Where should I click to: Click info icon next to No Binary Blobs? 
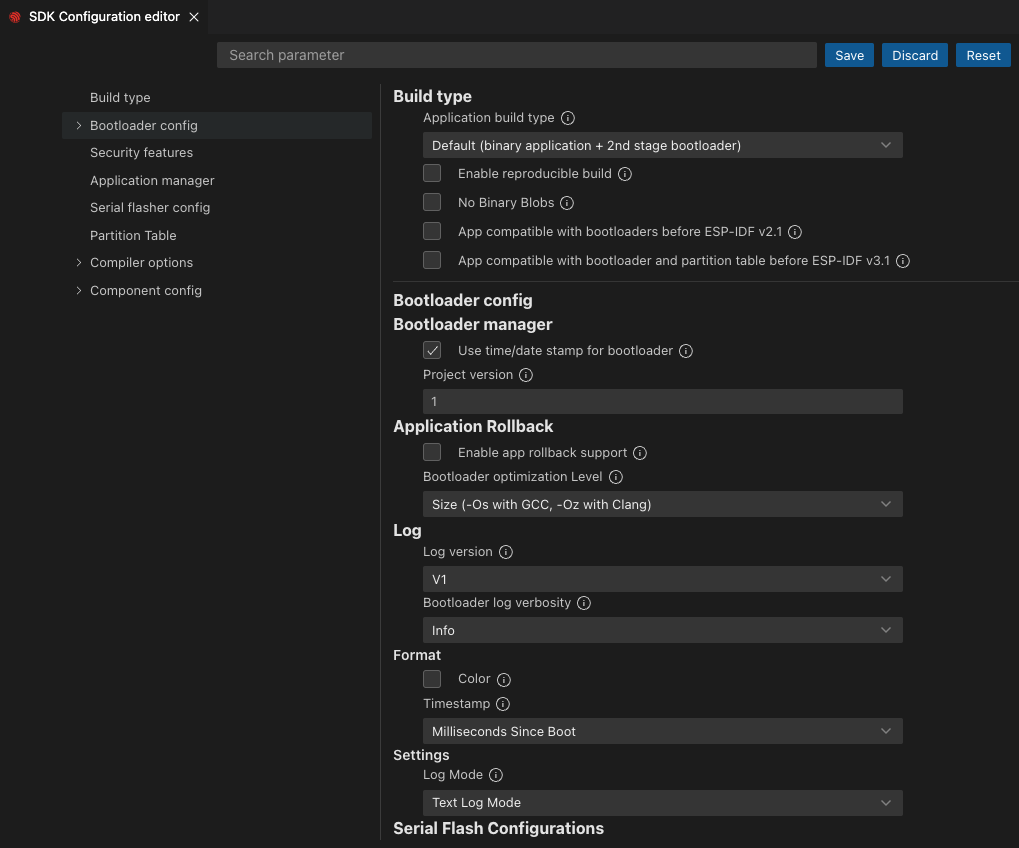point(567,203)
